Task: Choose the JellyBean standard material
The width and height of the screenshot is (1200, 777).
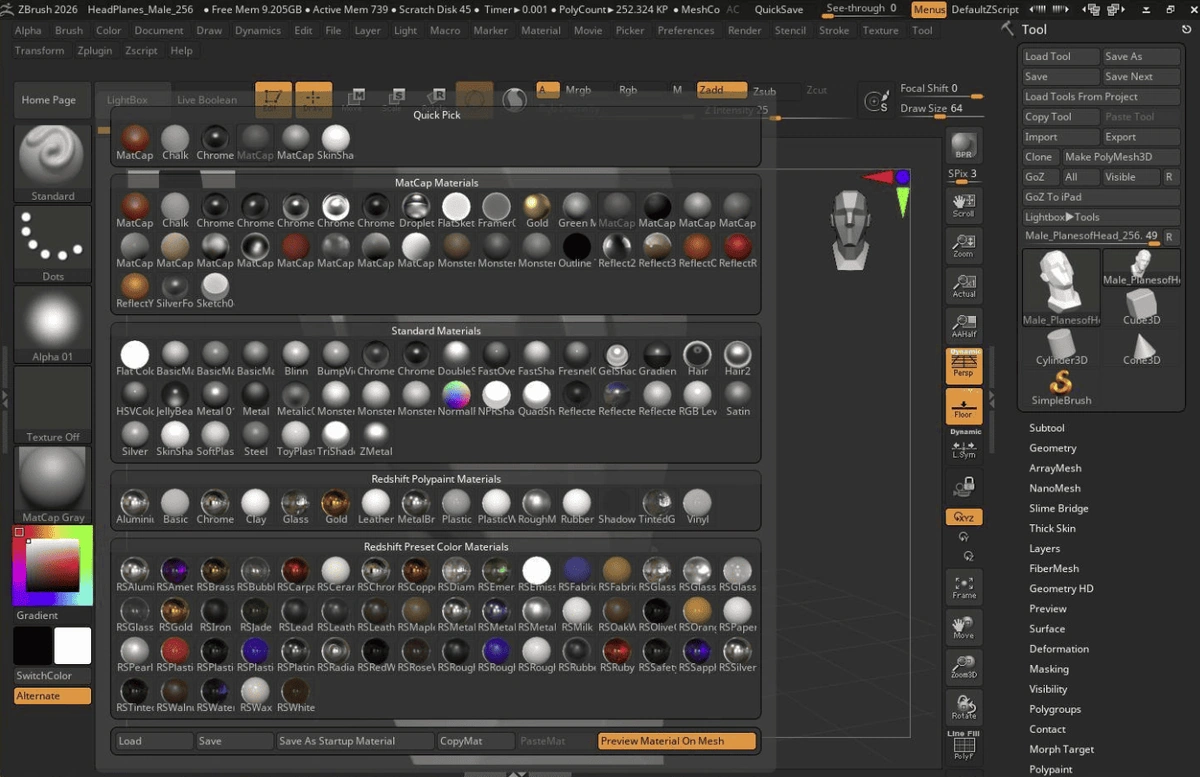Action: pos(175,399)
